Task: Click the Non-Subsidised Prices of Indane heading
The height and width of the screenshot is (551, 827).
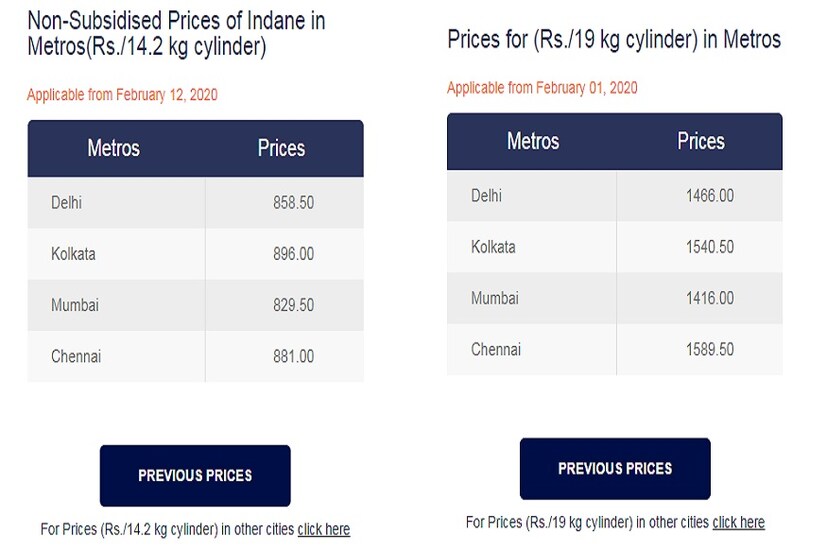Action: click(175, 33)
